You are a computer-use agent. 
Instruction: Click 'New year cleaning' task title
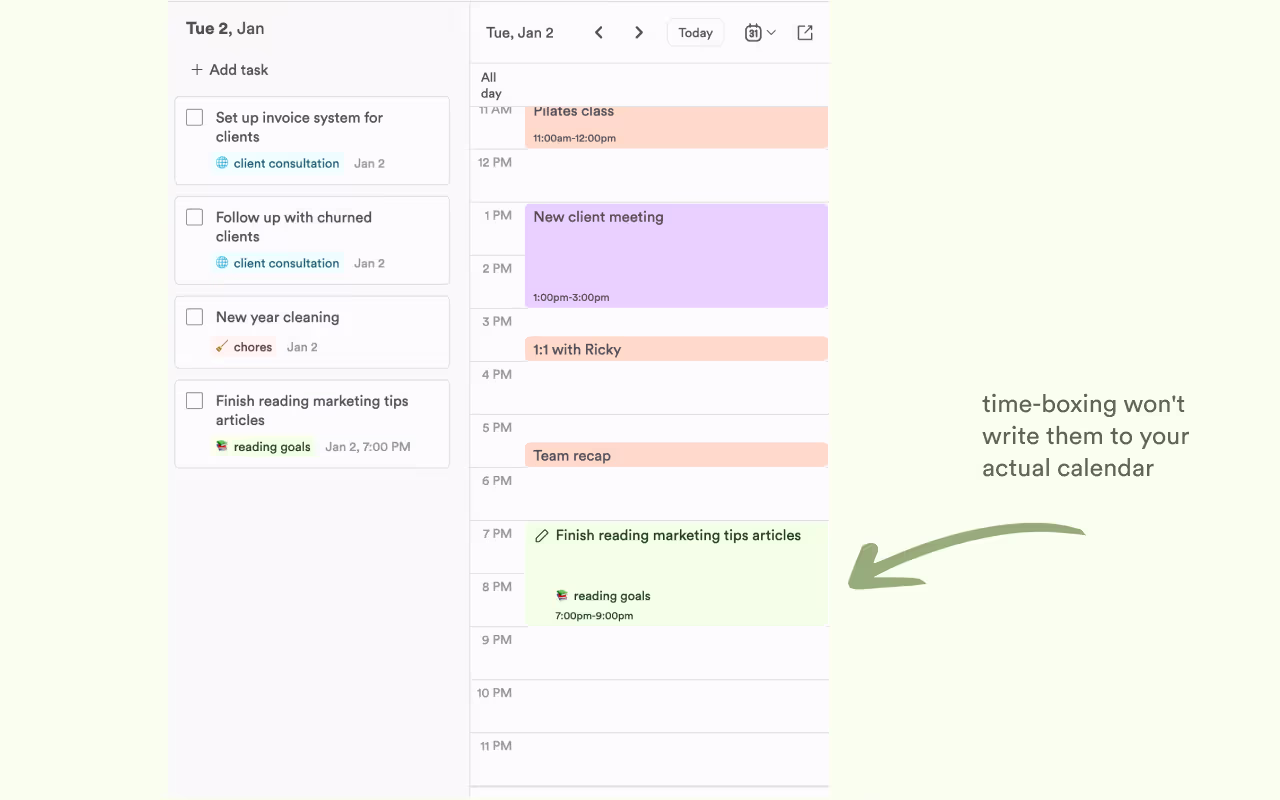point(277,317)
